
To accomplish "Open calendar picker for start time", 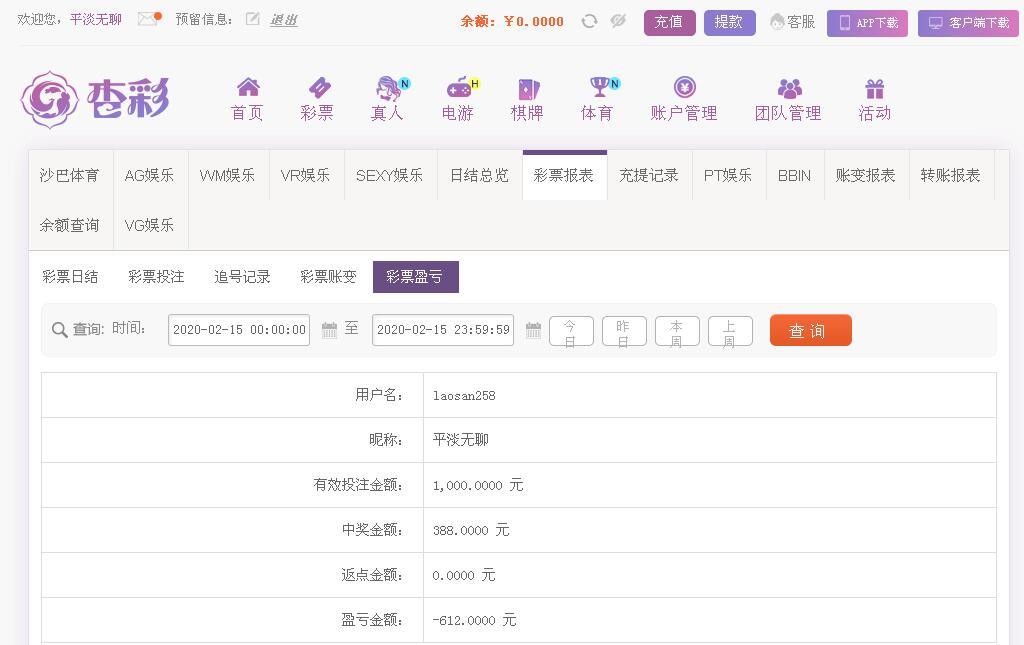I will [x=329, y=330].
